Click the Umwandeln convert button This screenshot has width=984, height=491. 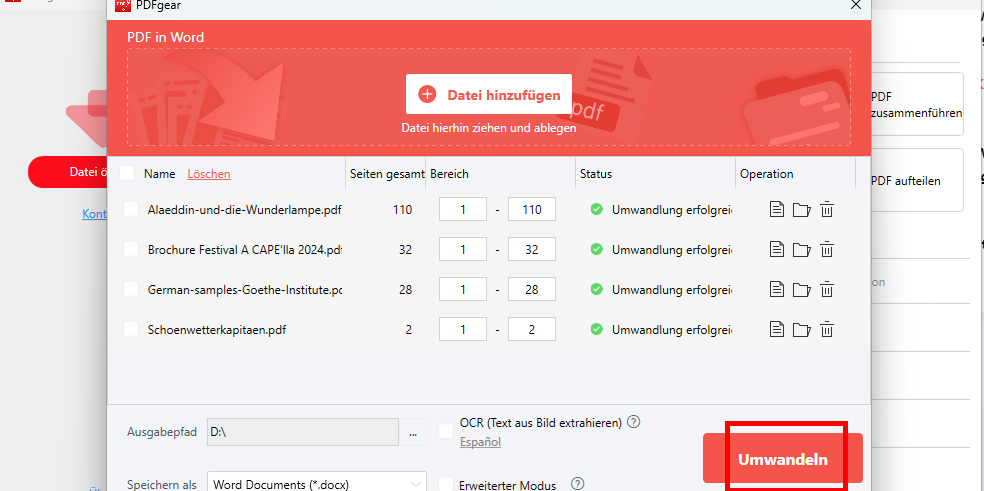click(x=783, y=458)
